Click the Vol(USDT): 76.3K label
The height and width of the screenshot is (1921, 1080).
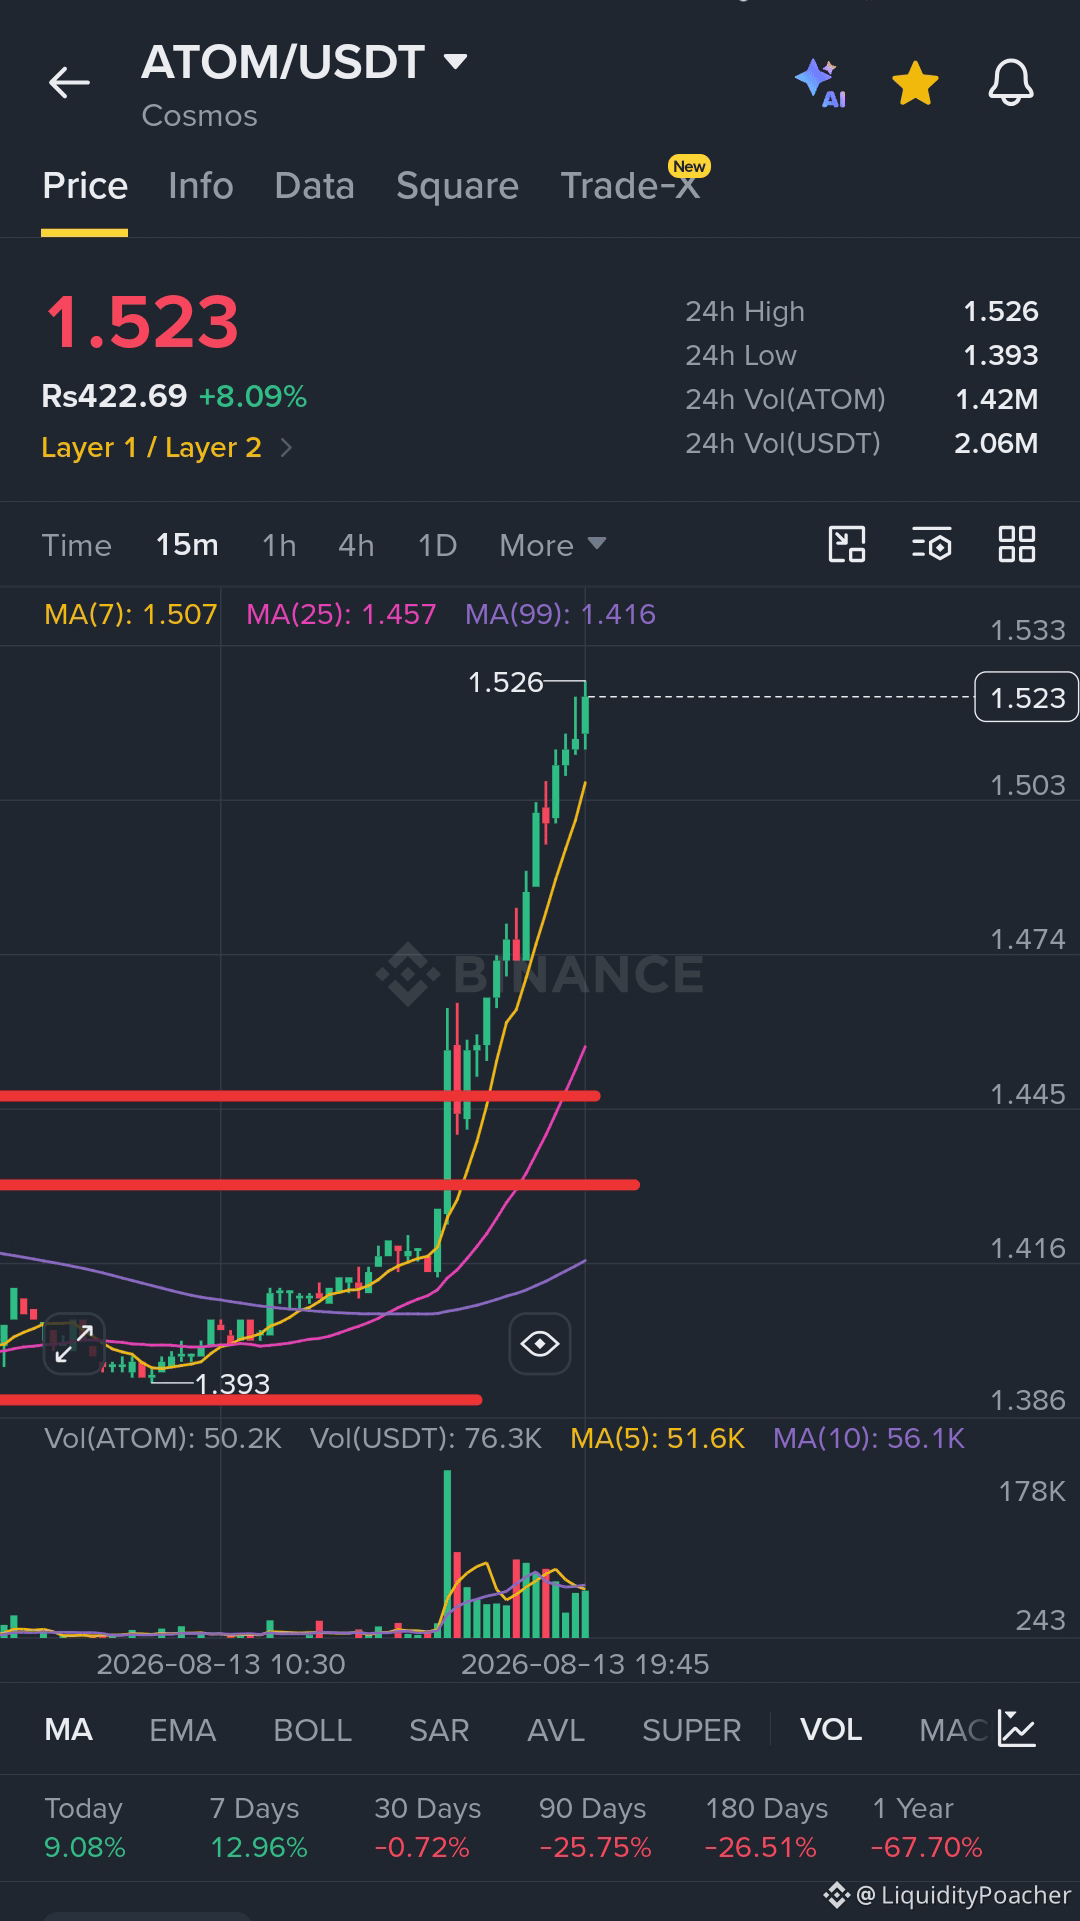(425, 1438)
